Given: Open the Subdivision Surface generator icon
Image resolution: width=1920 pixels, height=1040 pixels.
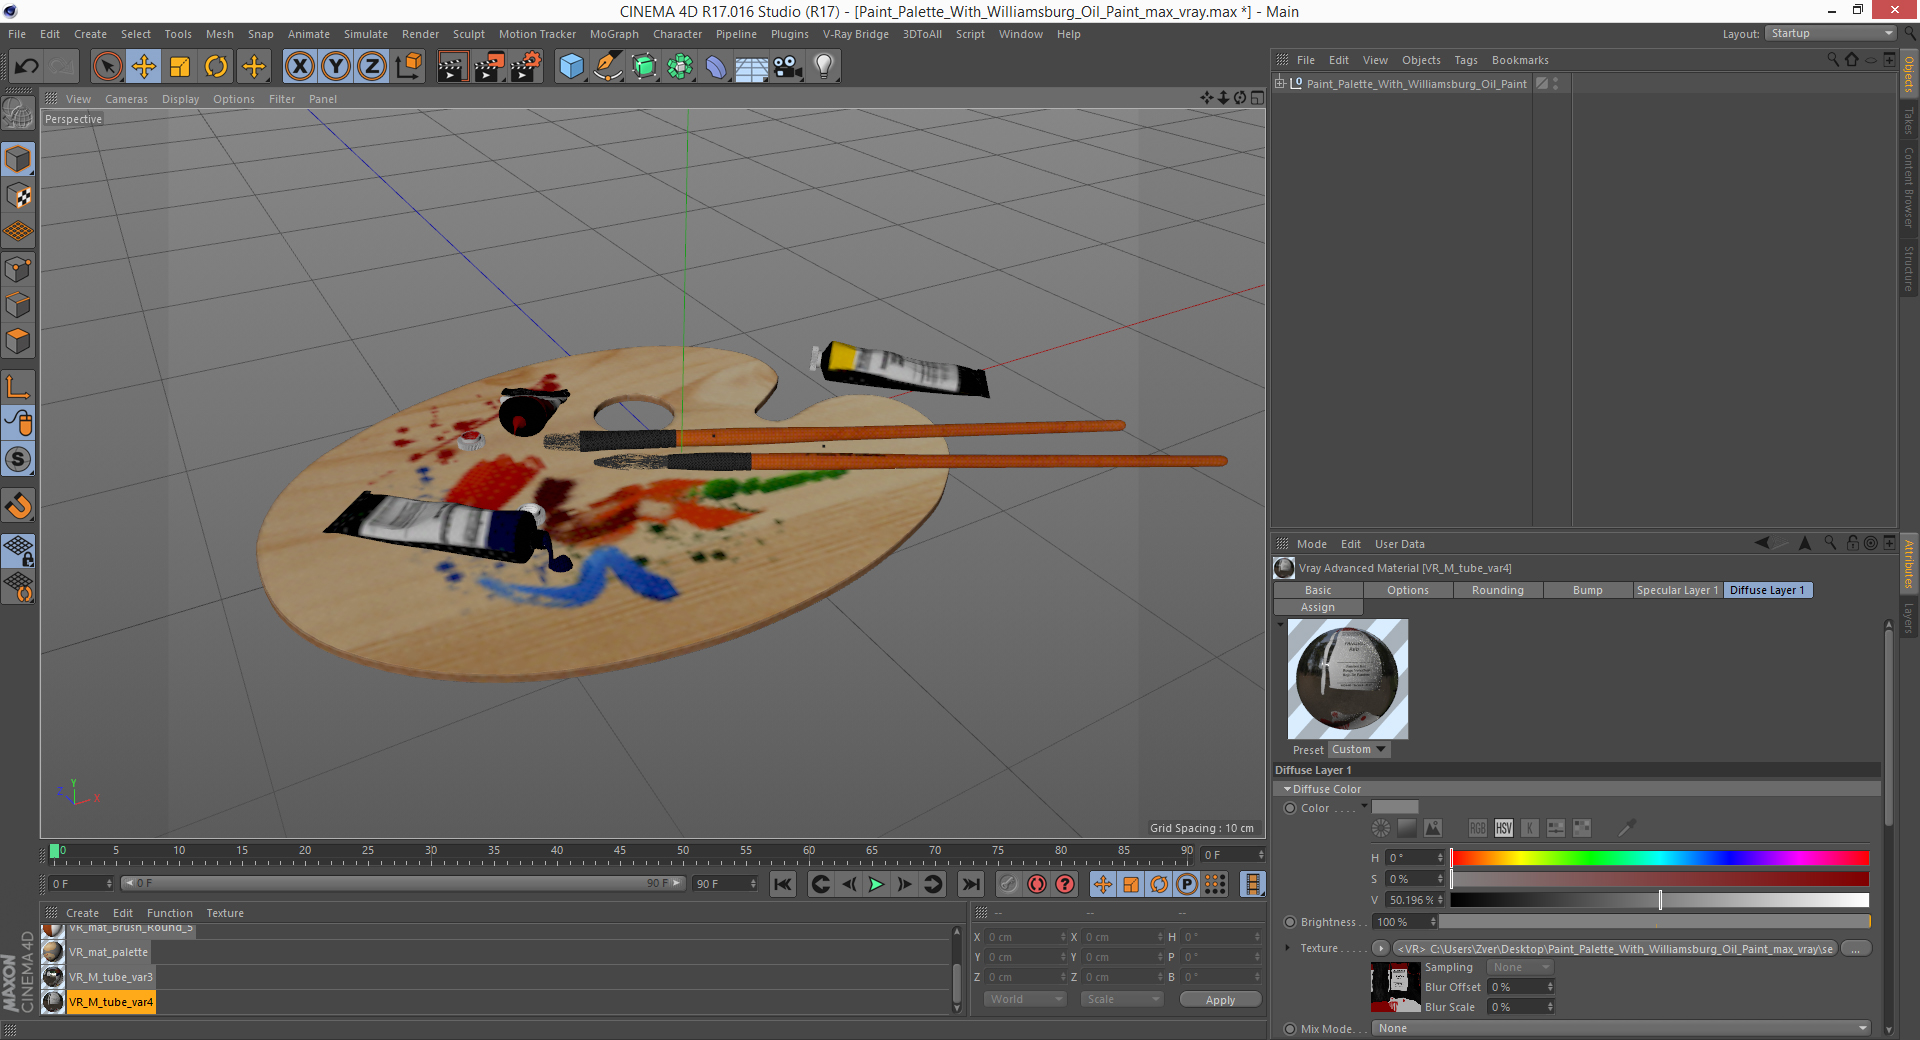Looking at the screenshot, I should coord(644,67).
